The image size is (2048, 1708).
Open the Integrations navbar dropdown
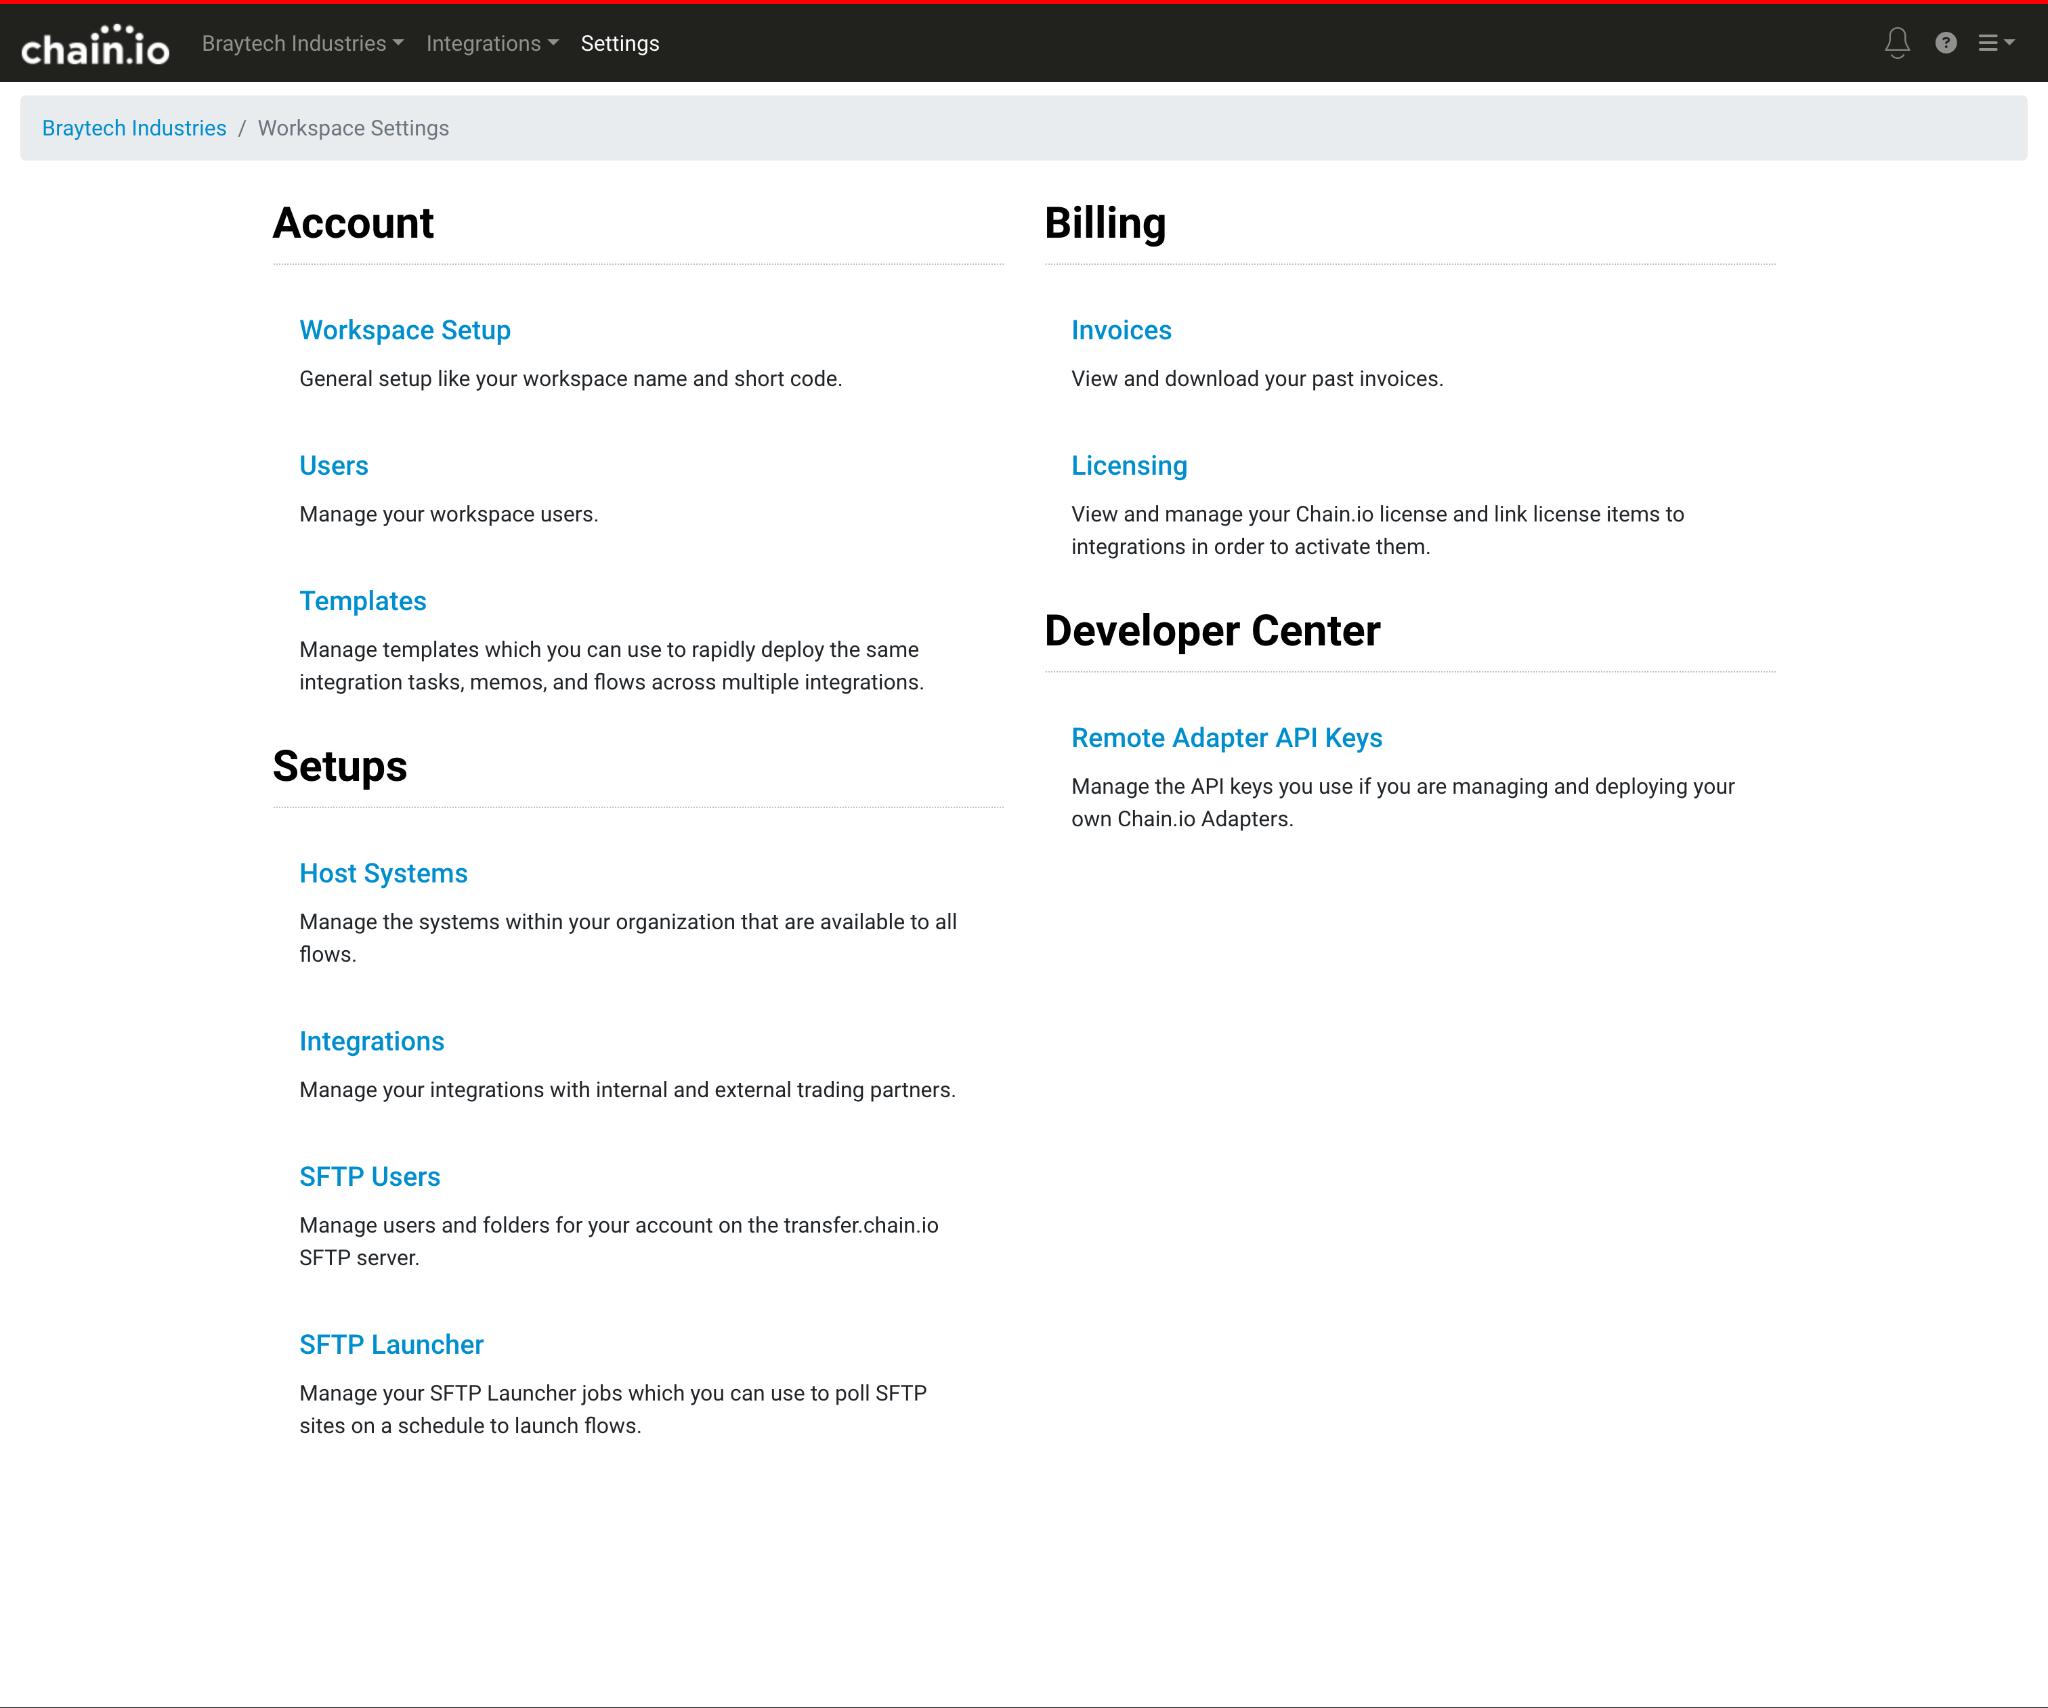[492, 43]
